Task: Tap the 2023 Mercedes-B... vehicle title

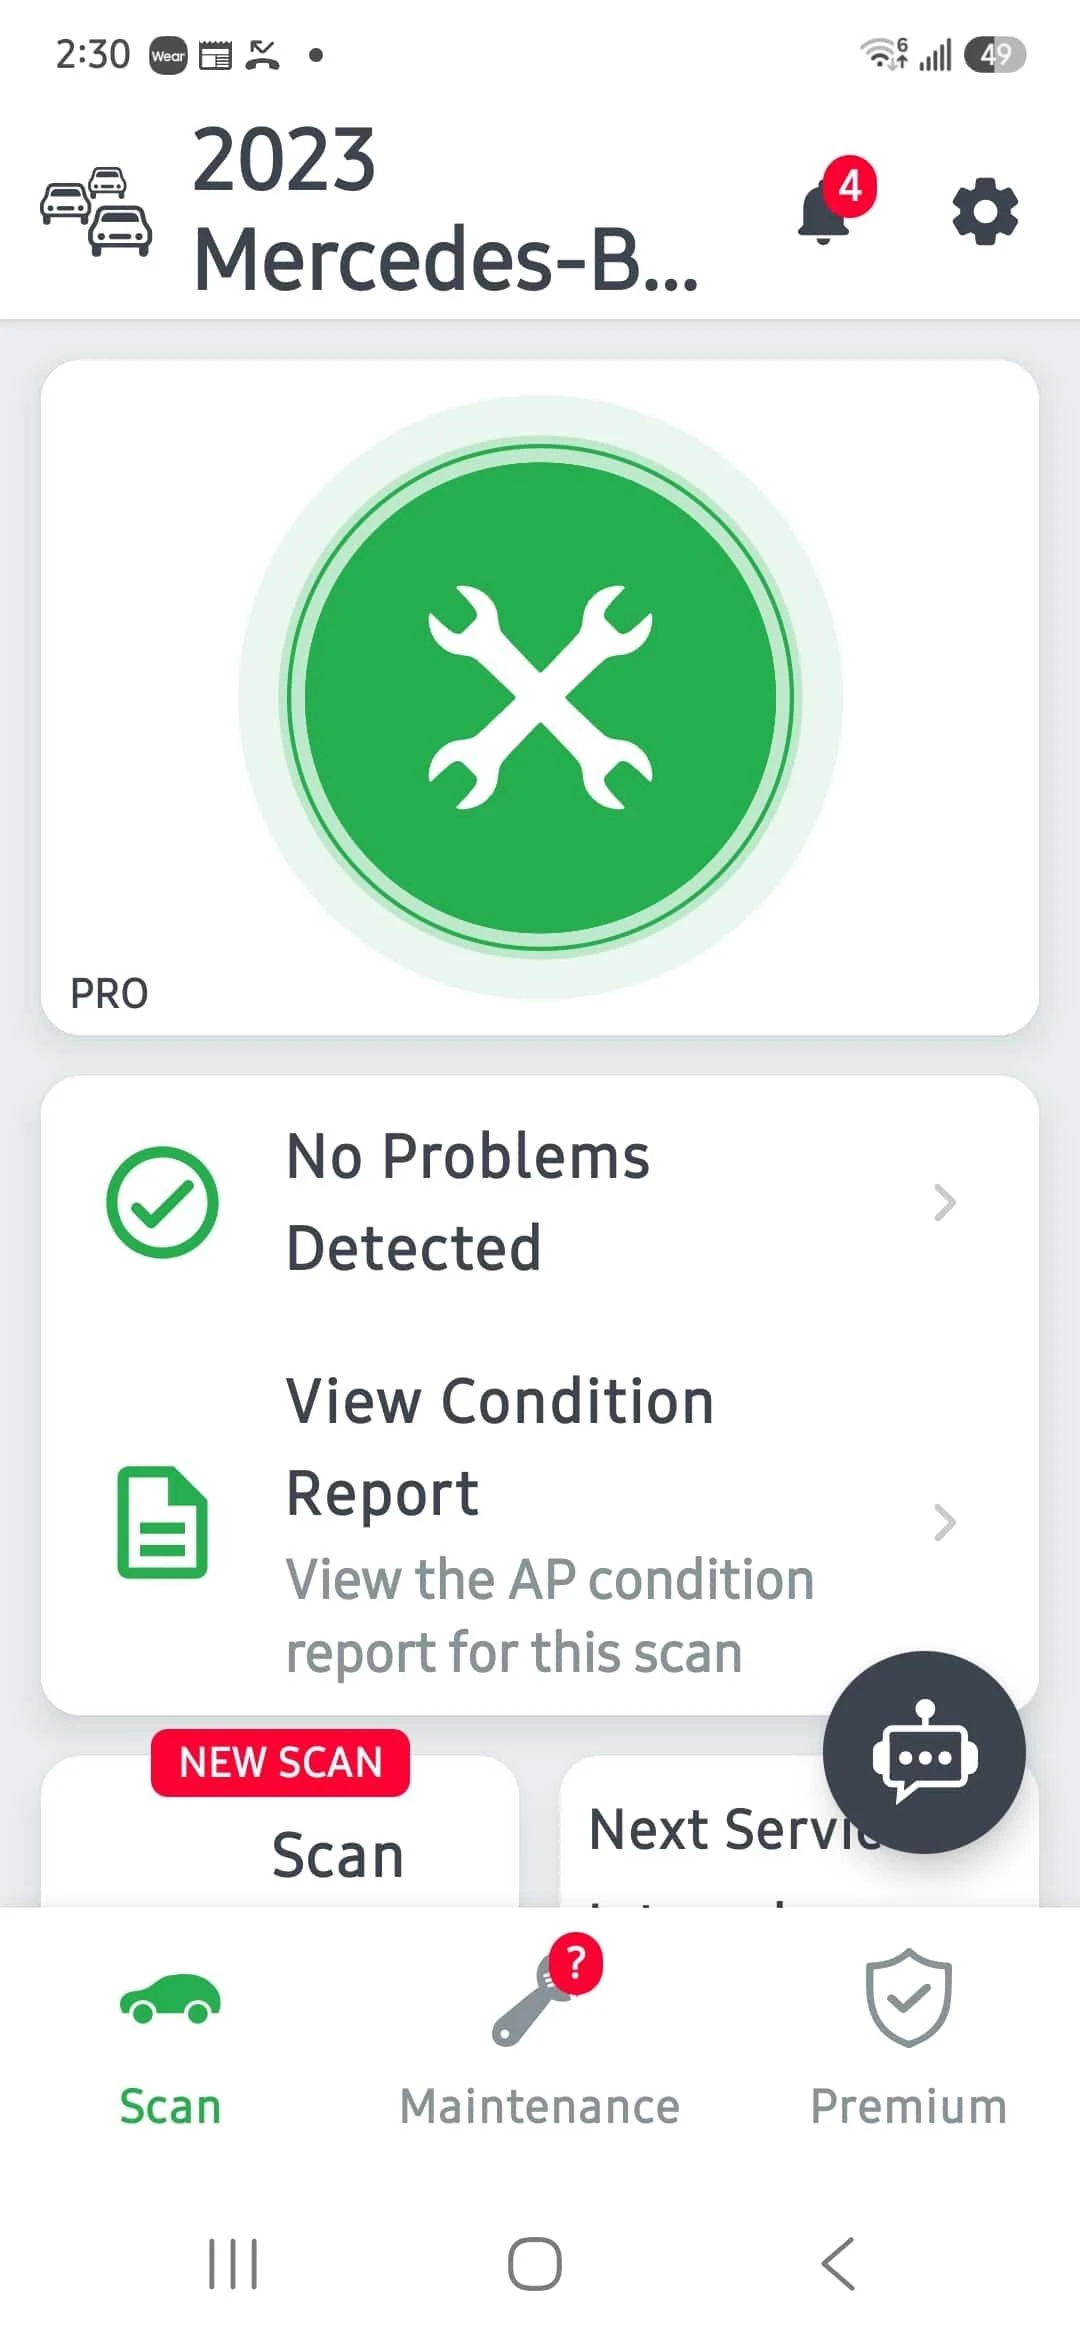Action: (446, 209)
